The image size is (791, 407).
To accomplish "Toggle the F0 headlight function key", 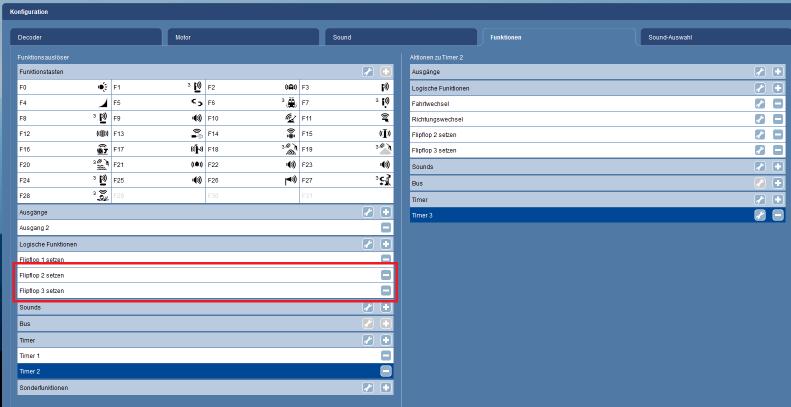I will [63, 88].
